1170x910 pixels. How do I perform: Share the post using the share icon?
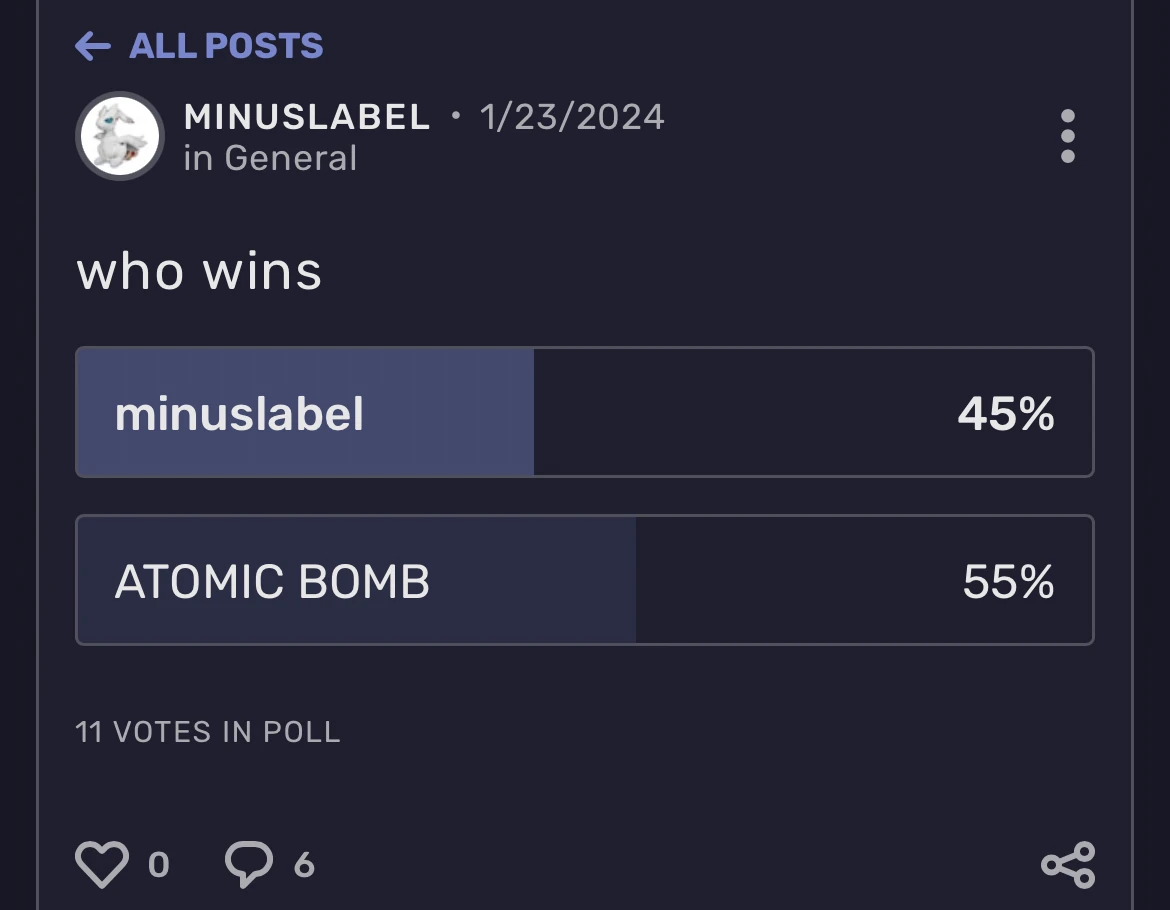tap(1068, 864)
